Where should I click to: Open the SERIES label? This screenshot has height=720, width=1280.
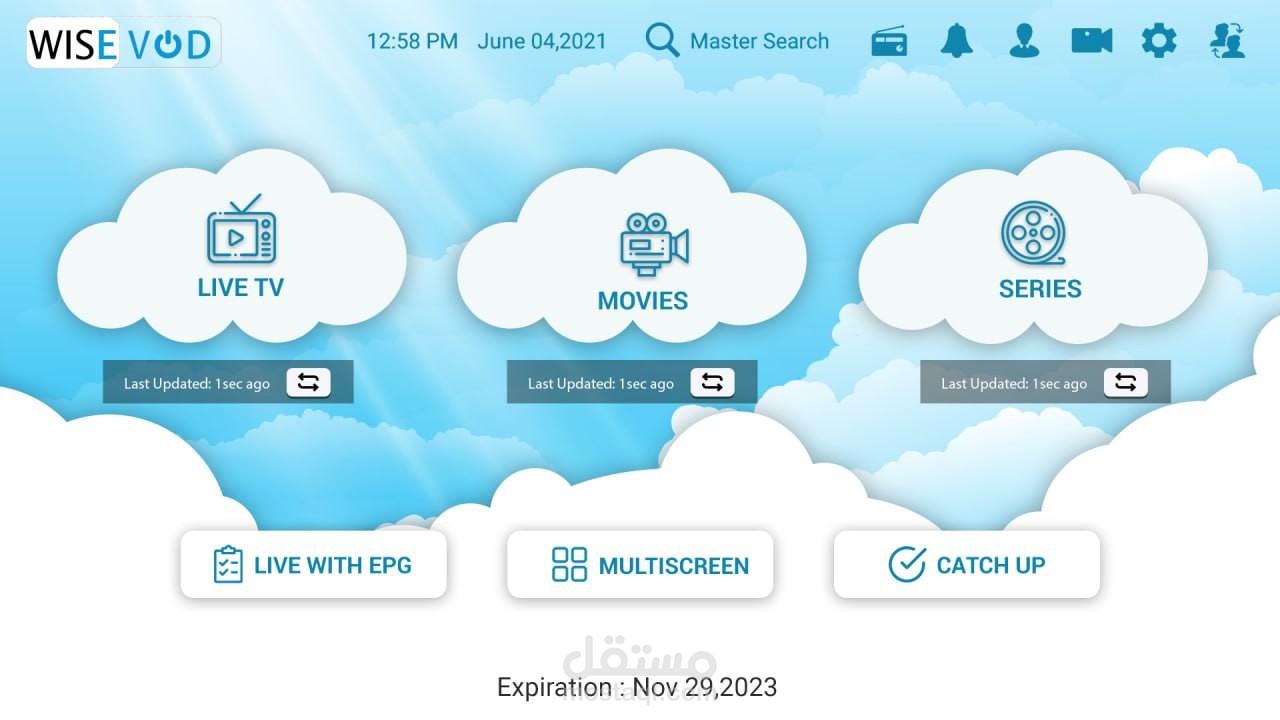tap(1040, 289)
